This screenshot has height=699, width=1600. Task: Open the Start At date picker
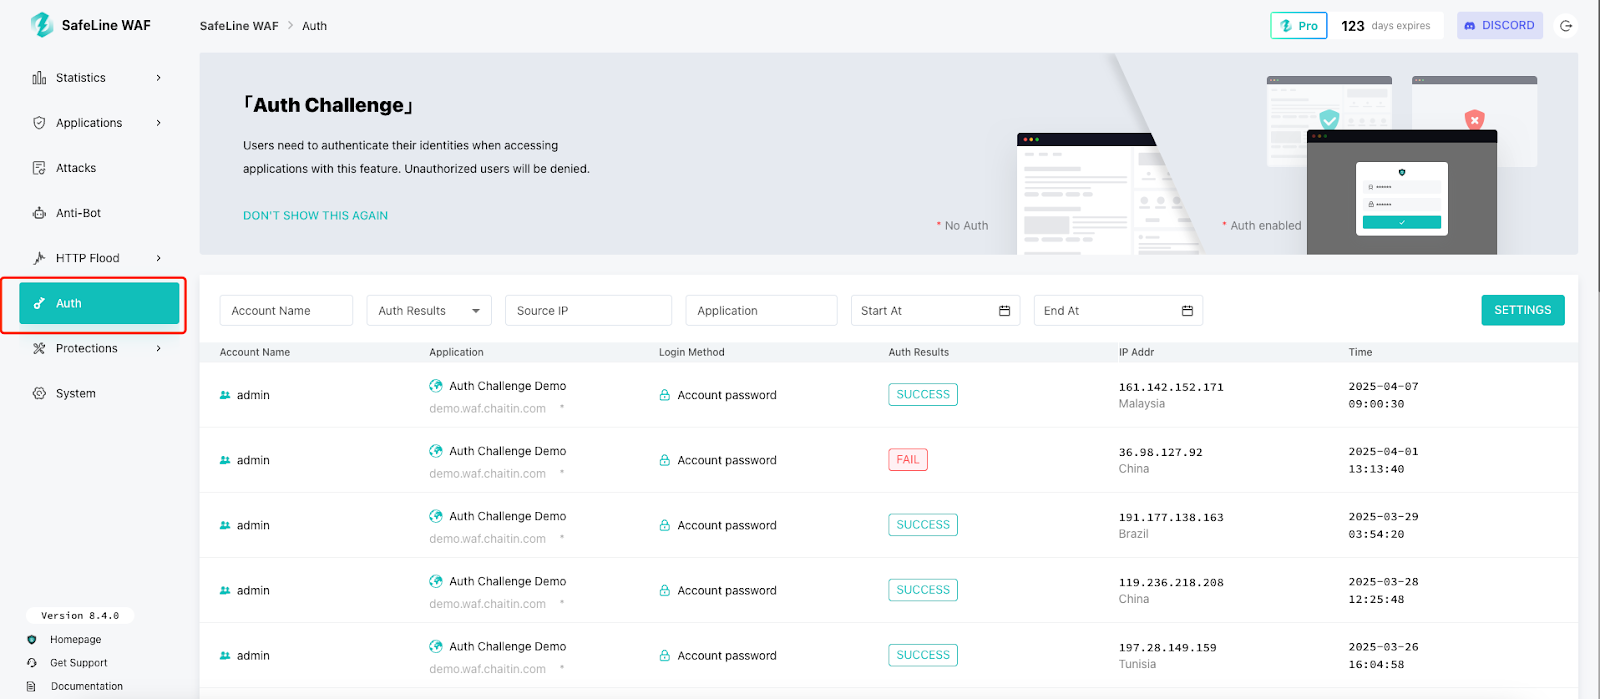pos(935,311)
